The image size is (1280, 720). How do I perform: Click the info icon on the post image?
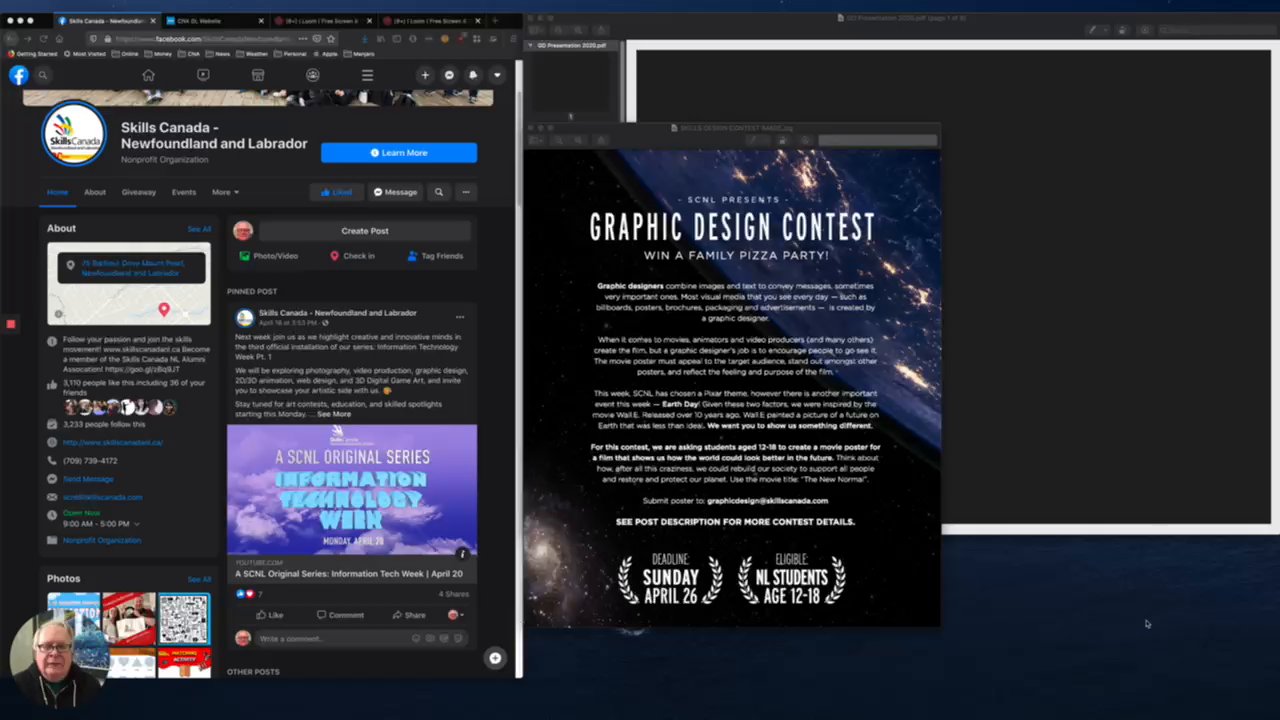tap(462, 553)
